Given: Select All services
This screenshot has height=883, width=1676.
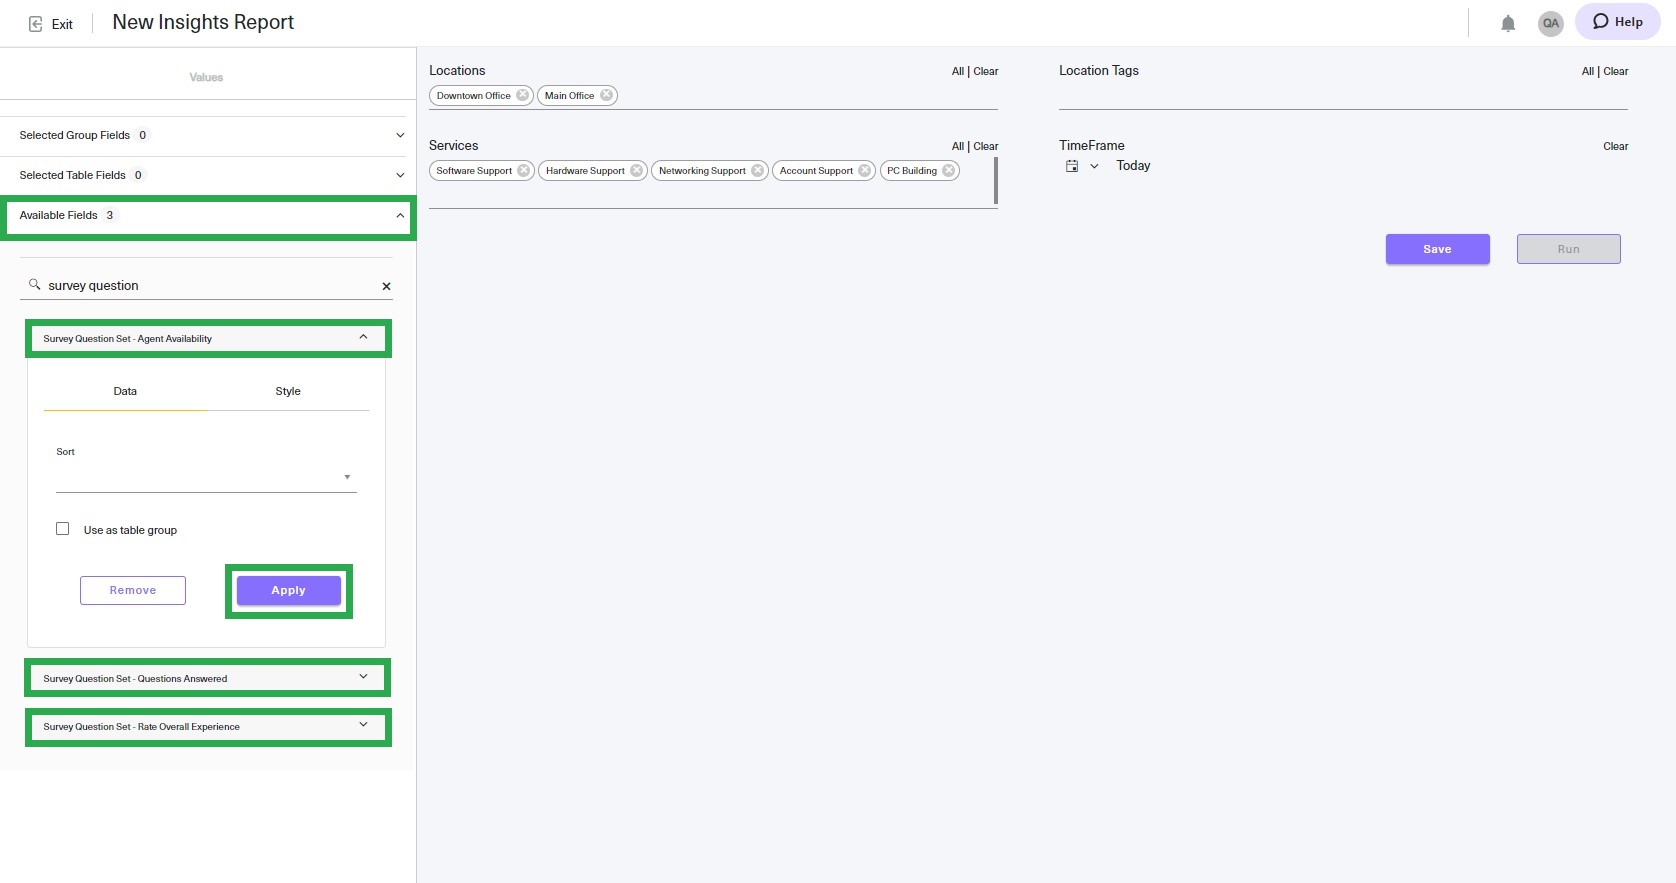Looking at the screenshot, I should coord(957,146).
